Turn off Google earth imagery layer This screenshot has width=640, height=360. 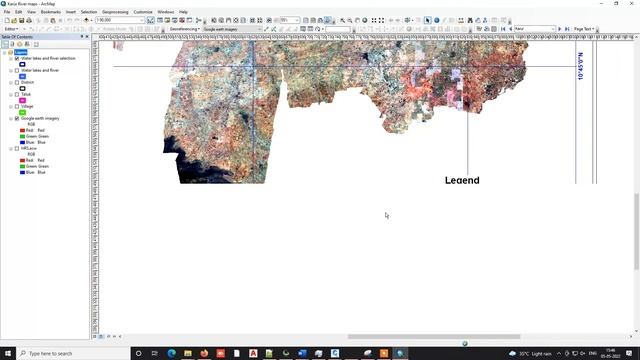(17, 118)
